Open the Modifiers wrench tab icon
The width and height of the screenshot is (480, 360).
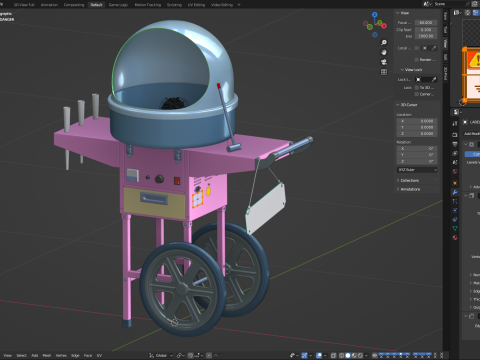tap(455, 192)
